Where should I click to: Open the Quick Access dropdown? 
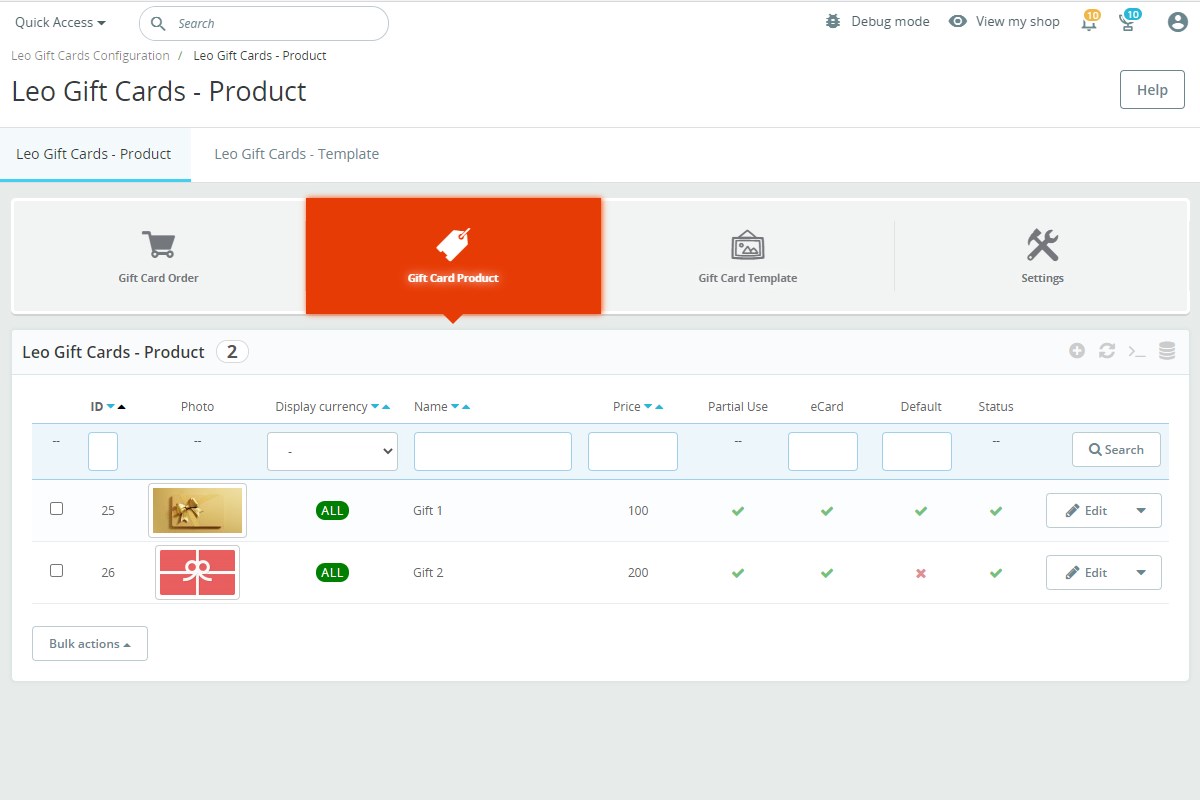(x=60, y=22)
